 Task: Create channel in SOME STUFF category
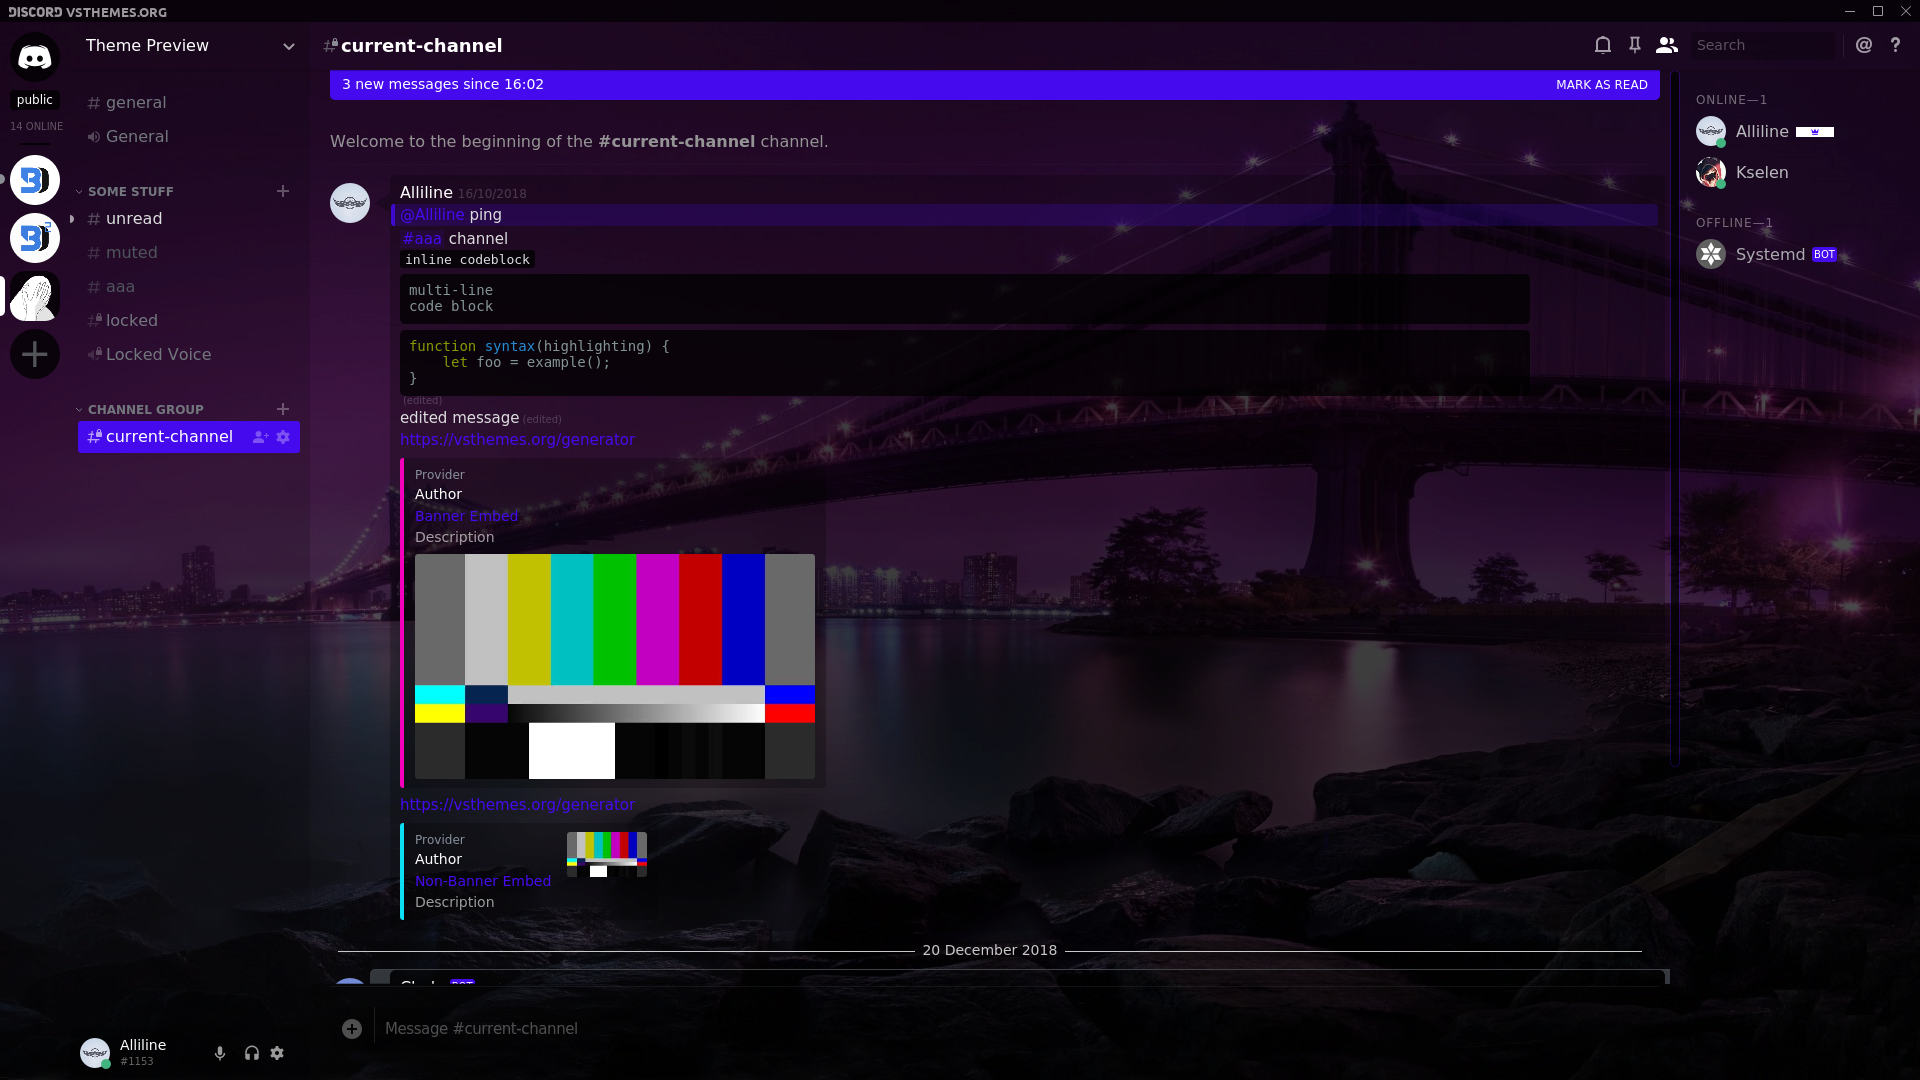[x=283, y=191]
